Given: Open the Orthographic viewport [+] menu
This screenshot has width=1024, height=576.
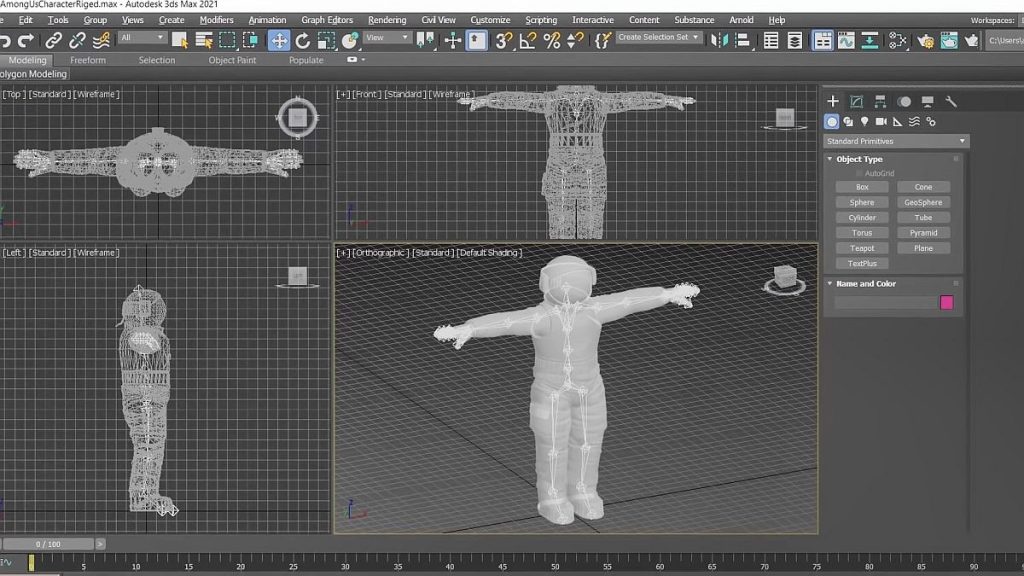Looking at the screenshot, I should tap(343, 253).
